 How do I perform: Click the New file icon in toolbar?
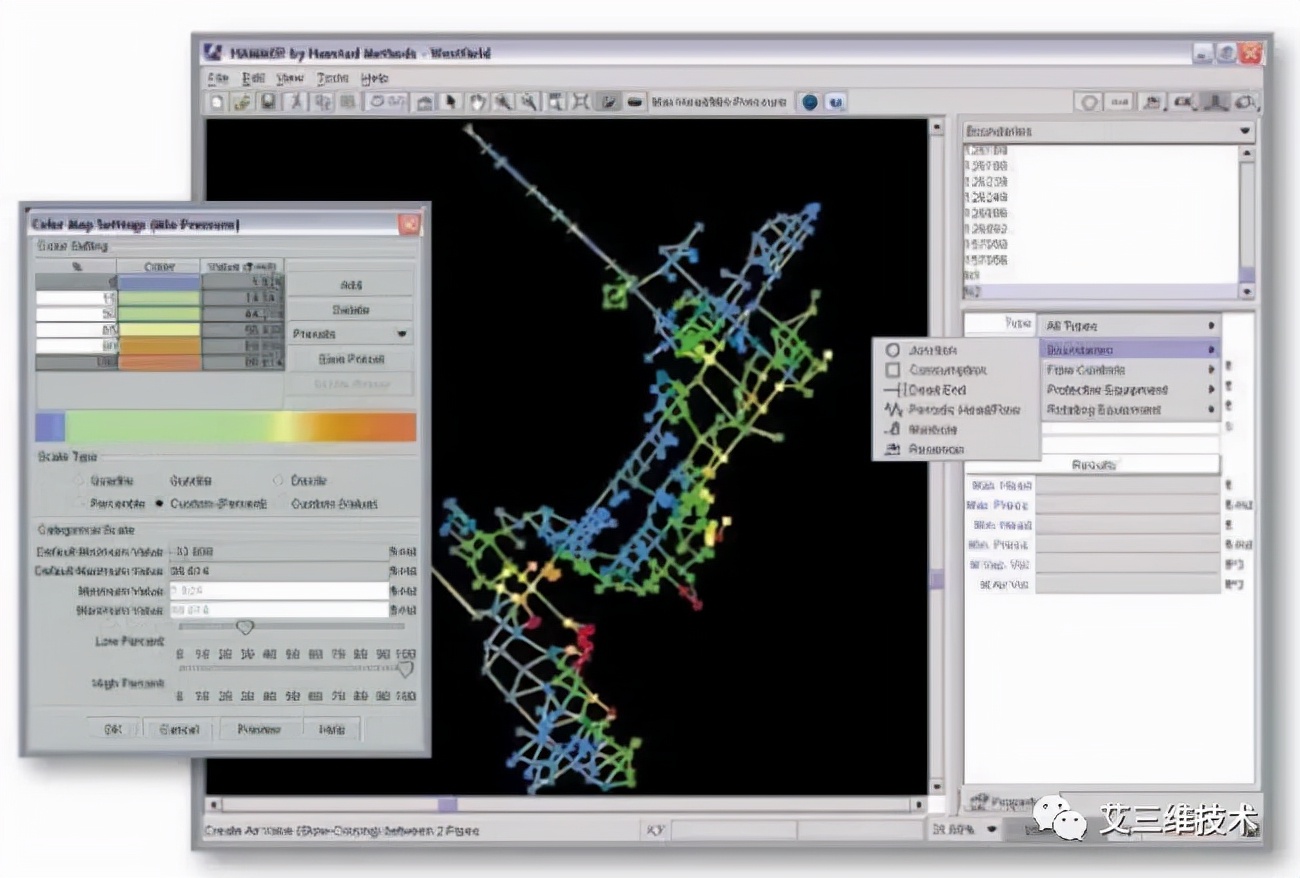point(218,102)
